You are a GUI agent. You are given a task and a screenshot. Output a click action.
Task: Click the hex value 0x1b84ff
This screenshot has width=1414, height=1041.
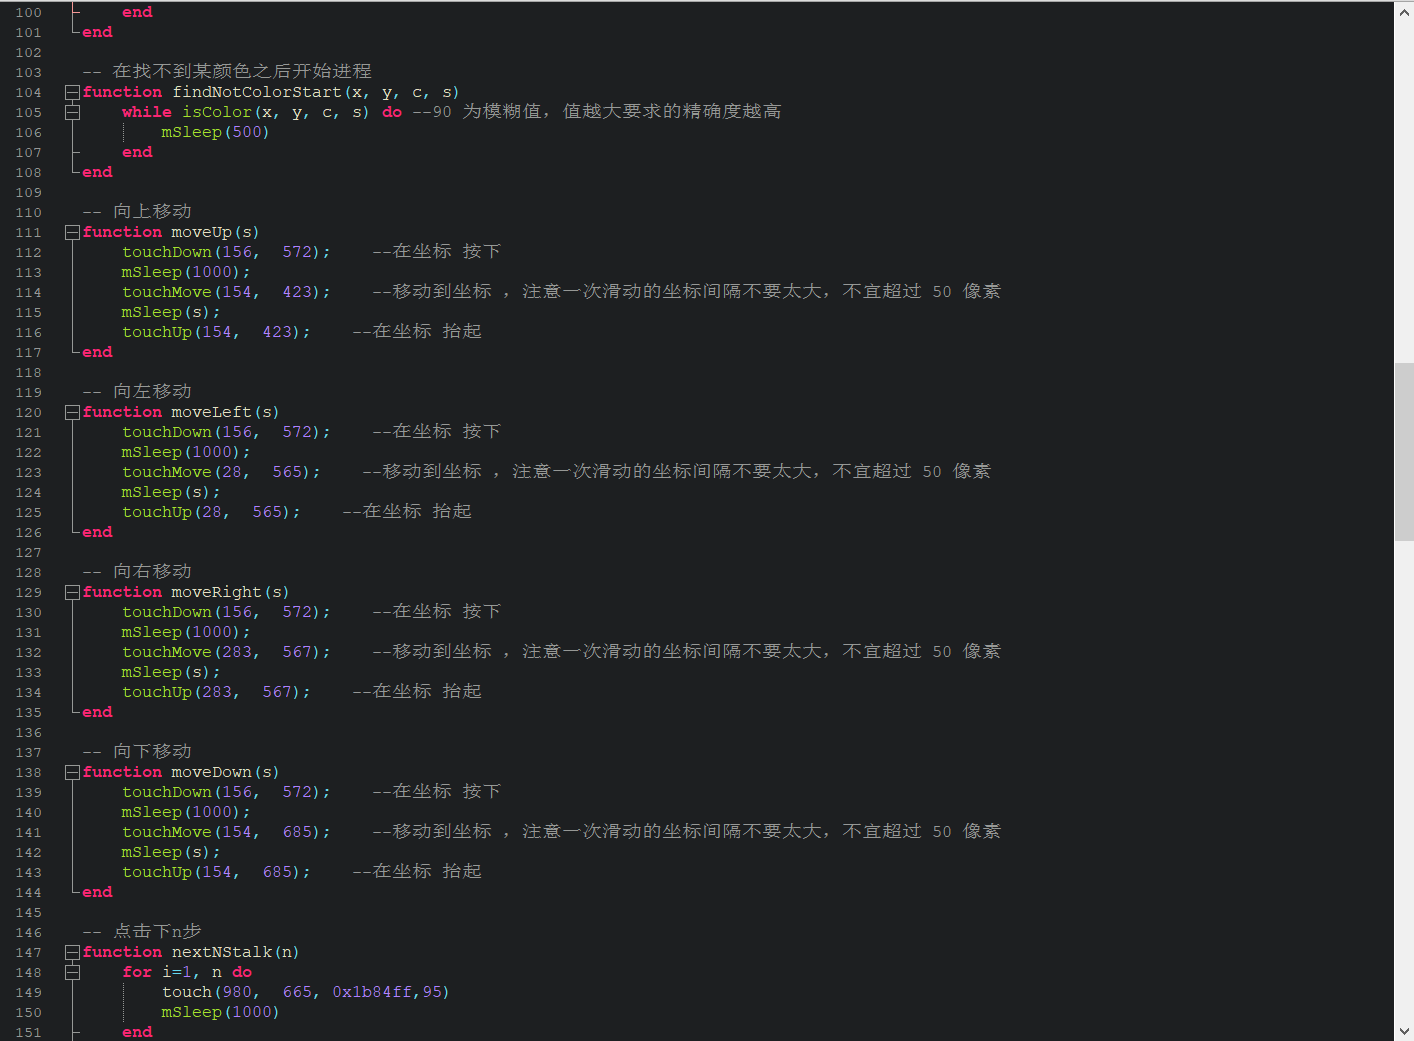pyautogui.click(x=372, y=992)
